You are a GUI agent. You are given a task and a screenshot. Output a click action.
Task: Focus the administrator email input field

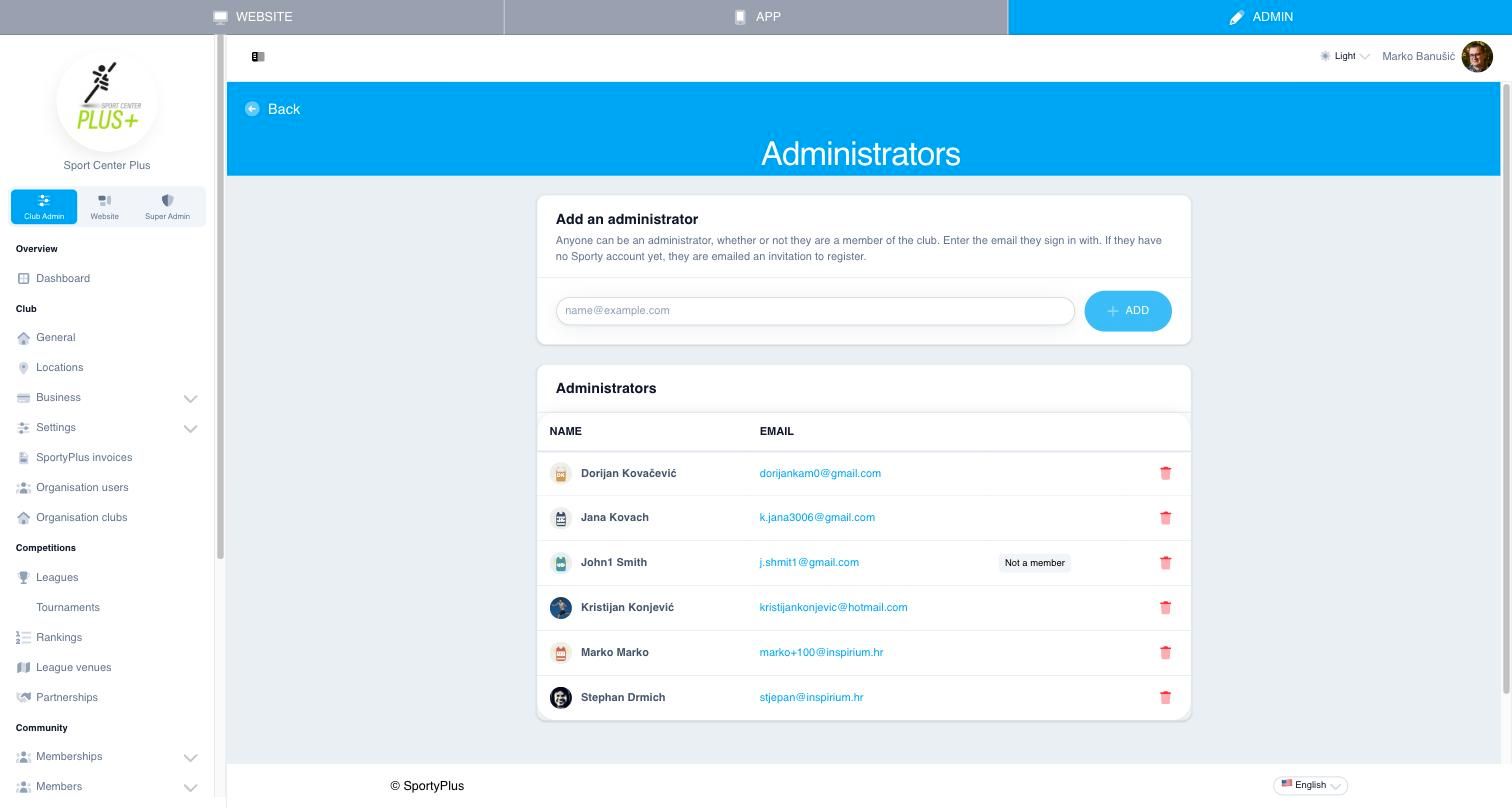tap(815, 311)
